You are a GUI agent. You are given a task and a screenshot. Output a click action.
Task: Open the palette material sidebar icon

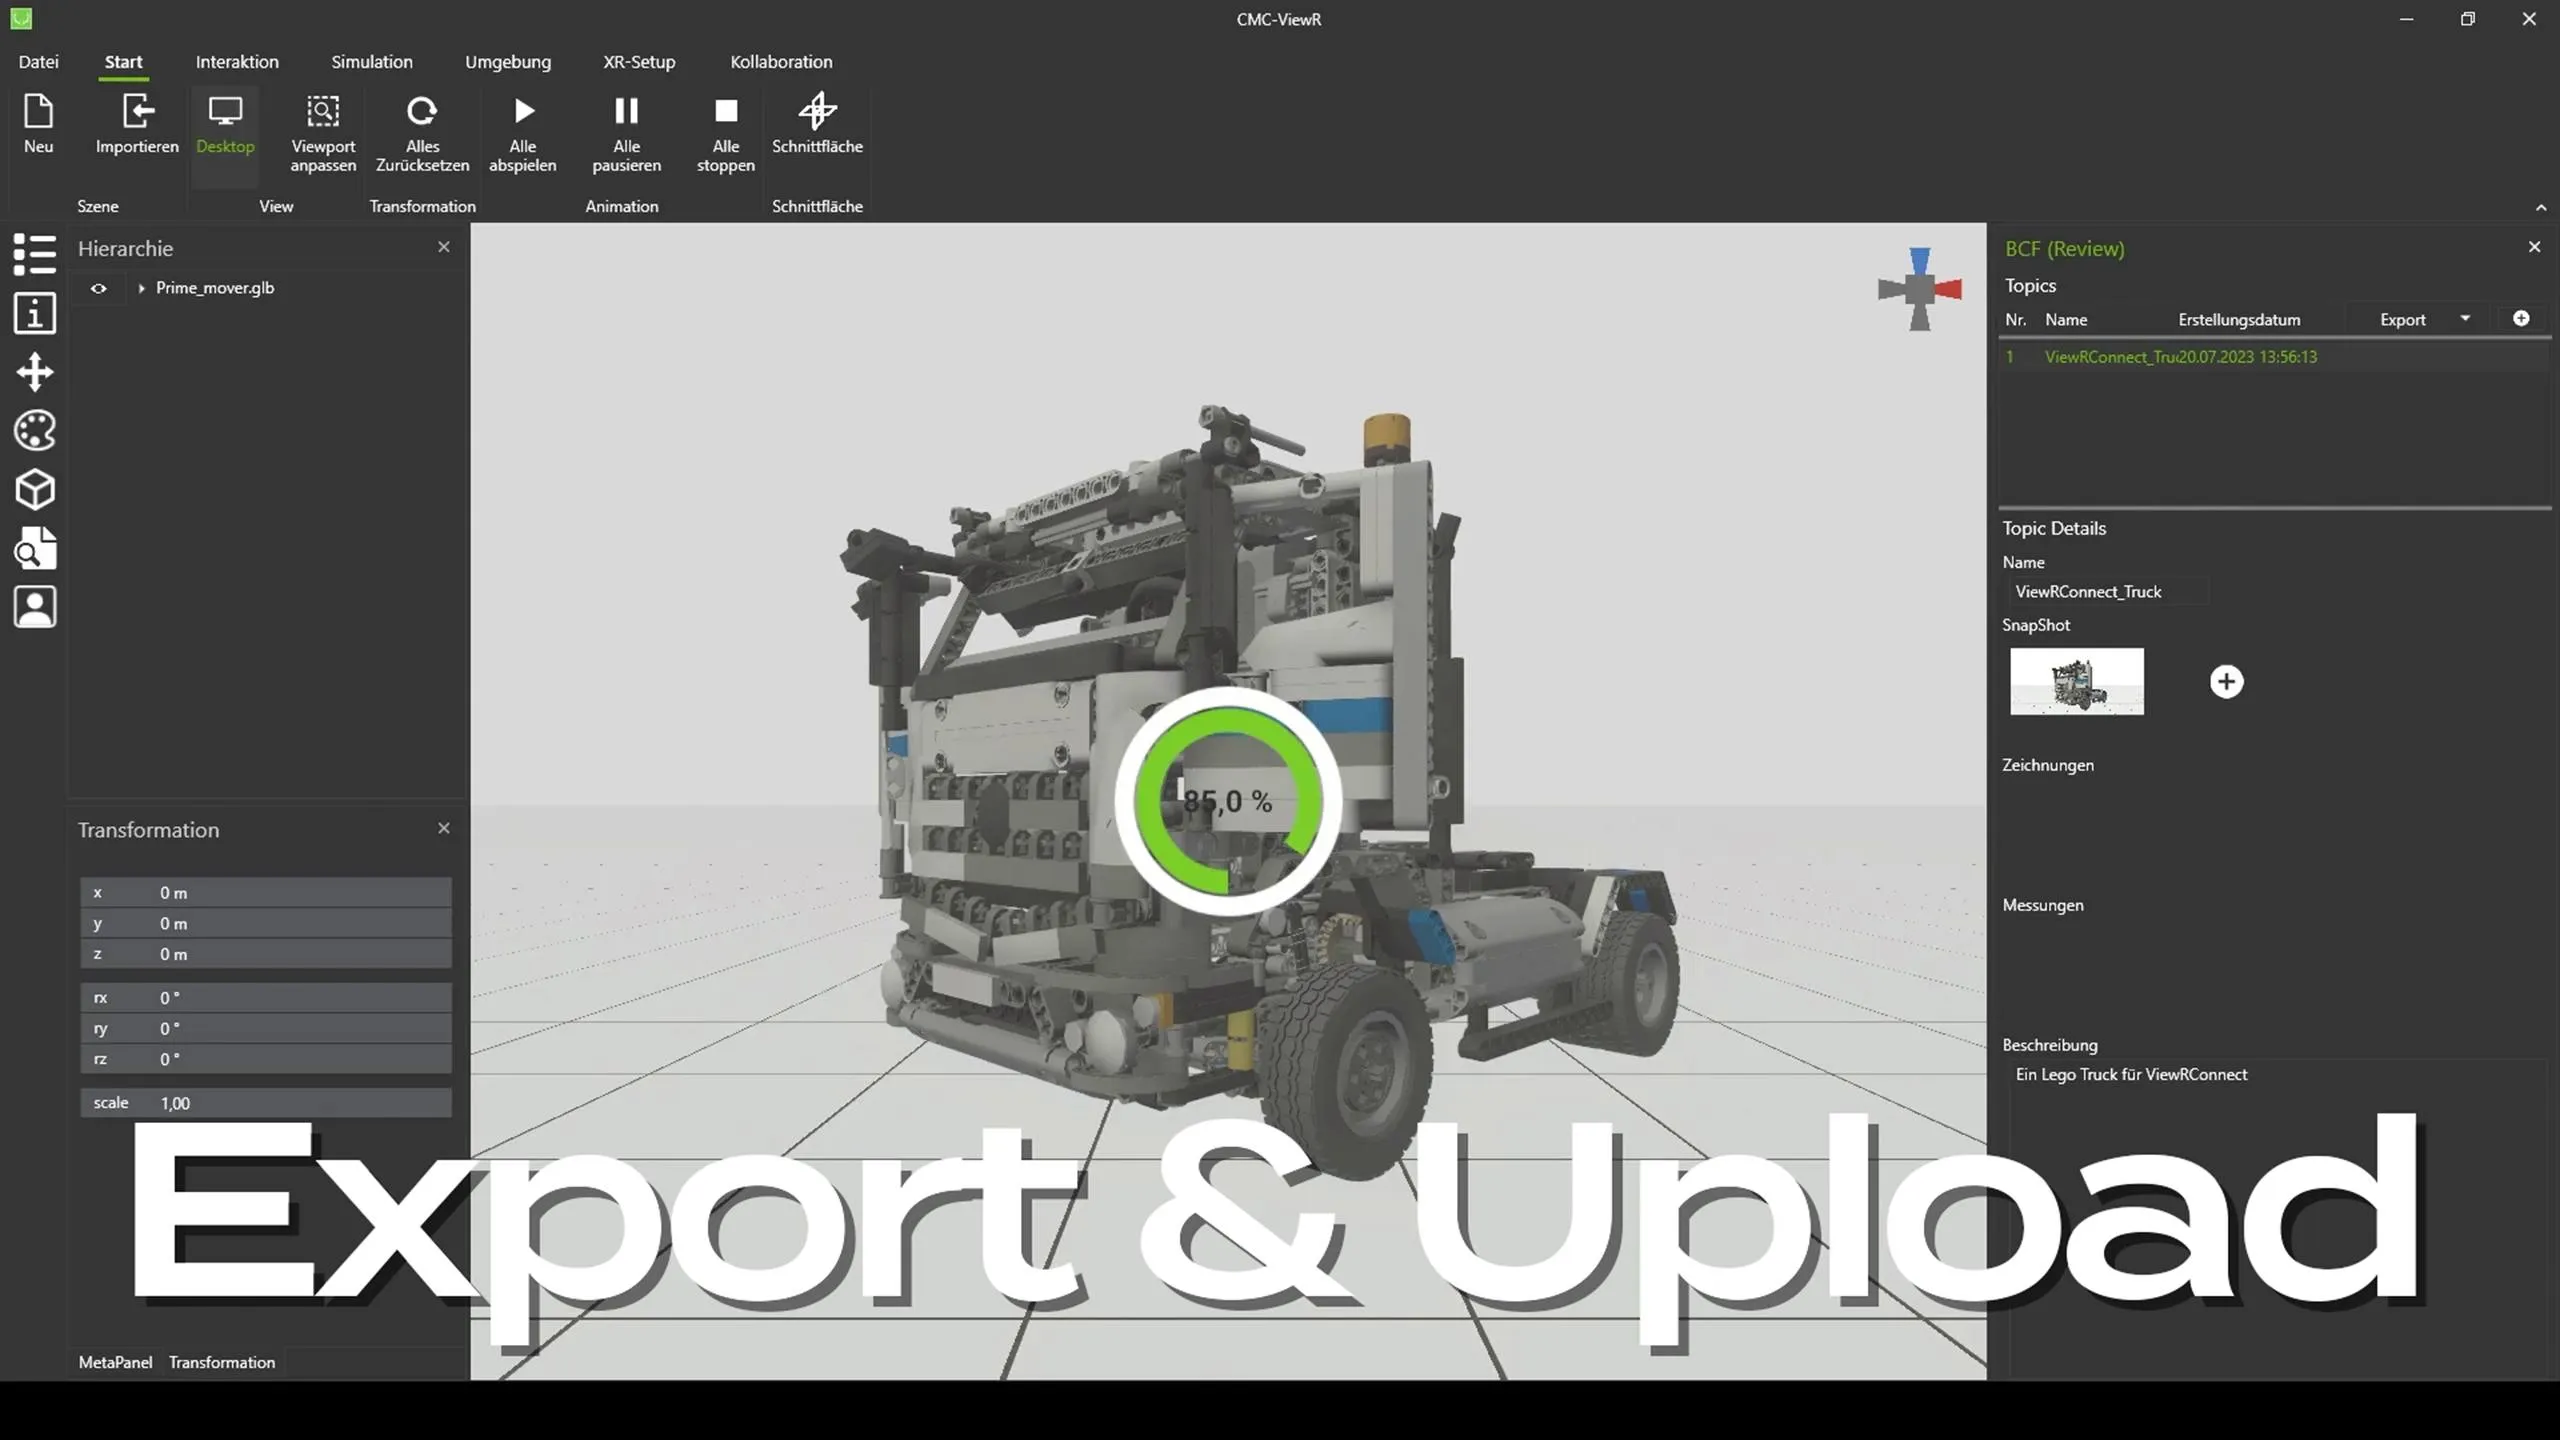tap(35, 431)
